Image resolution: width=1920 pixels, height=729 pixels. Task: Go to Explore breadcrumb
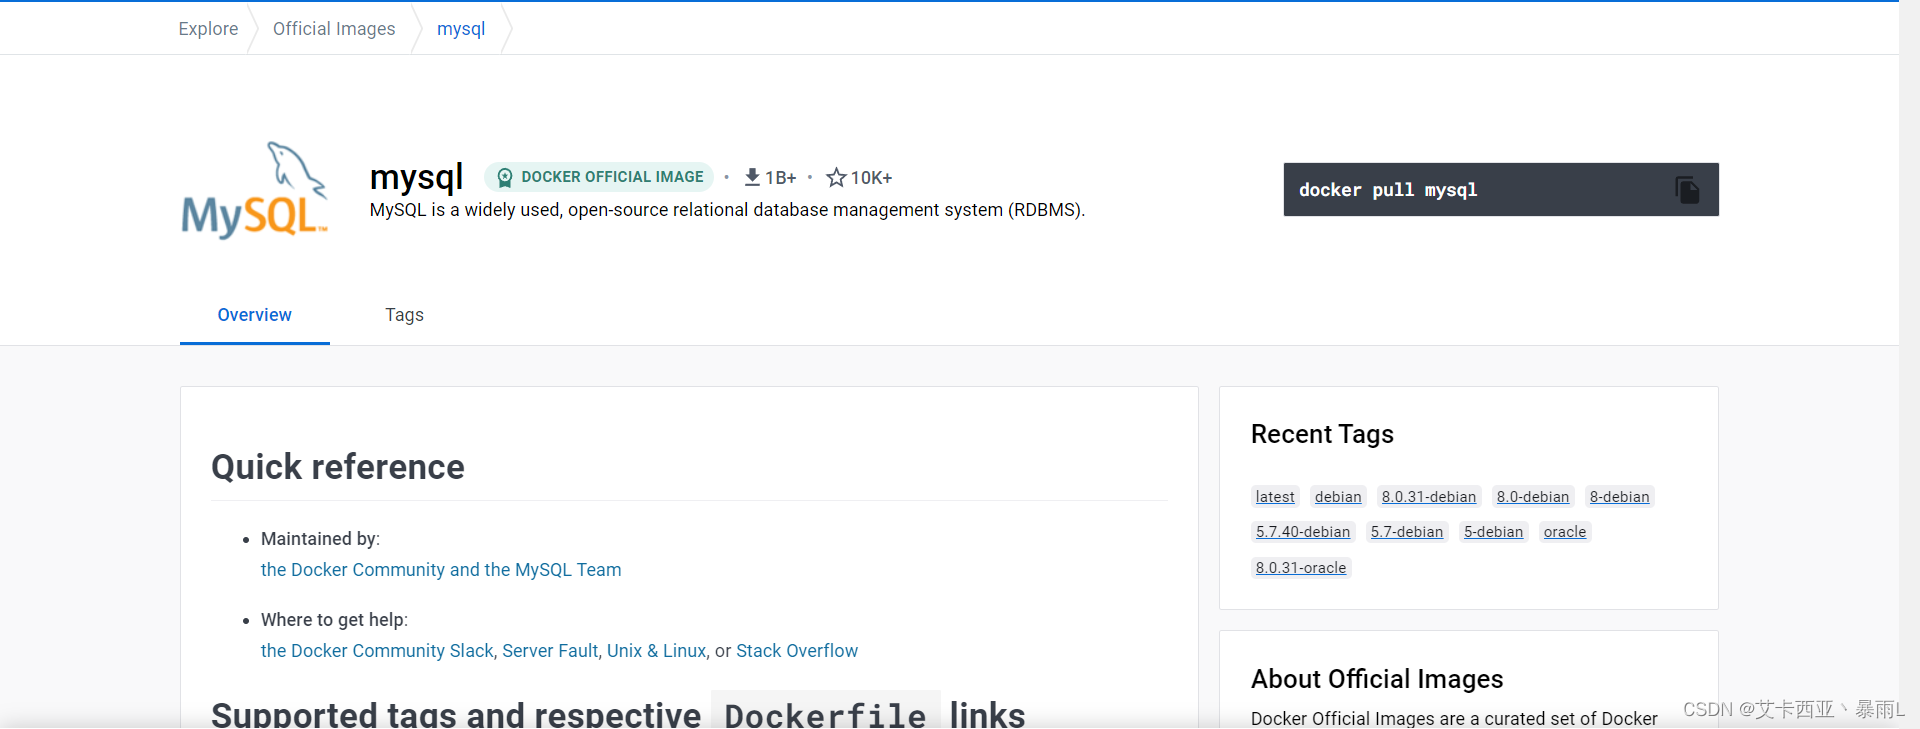click(208, 29)
